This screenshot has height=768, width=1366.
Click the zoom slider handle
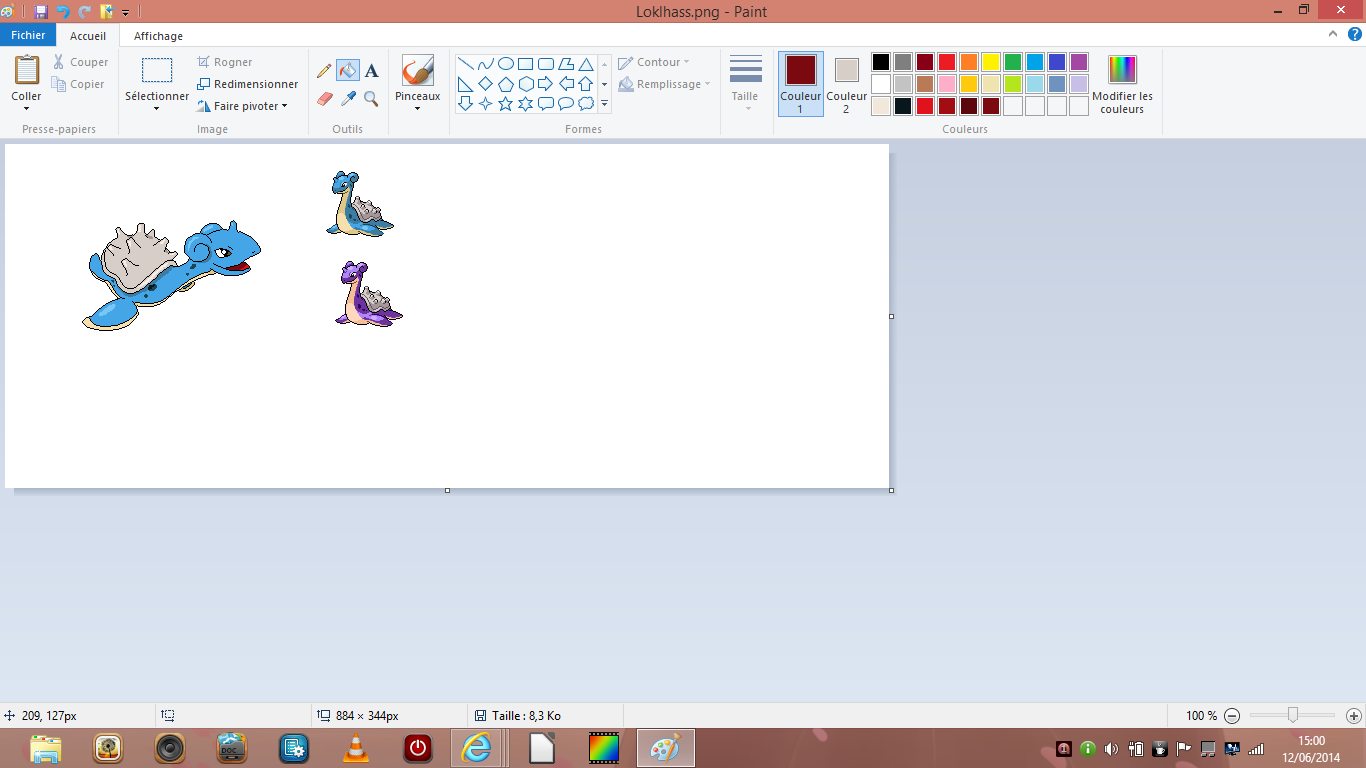[1293, 715]
